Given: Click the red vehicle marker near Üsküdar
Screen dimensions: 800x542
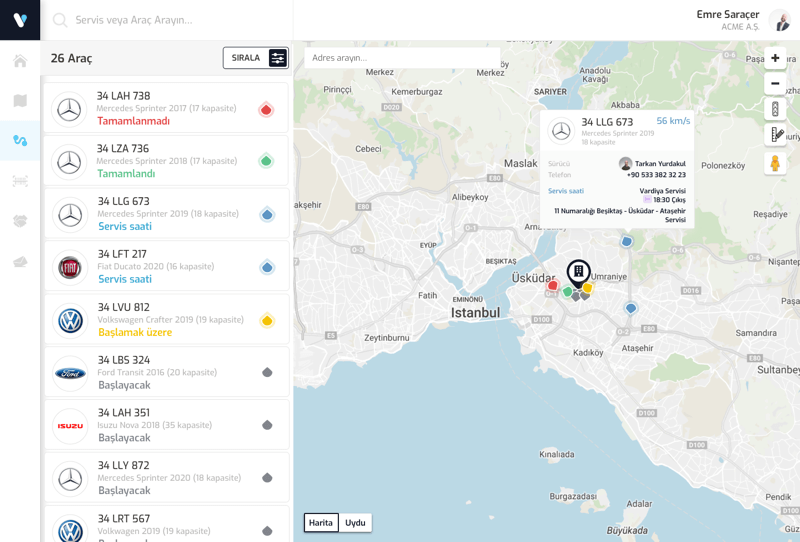Looking at the screenshot, I should pos(553,285).
